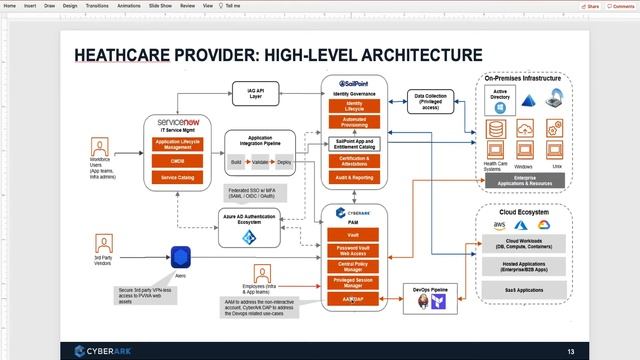Click the Validate pipeline step
The height and width of the screenshot is (360, 640).
[260, 162]
